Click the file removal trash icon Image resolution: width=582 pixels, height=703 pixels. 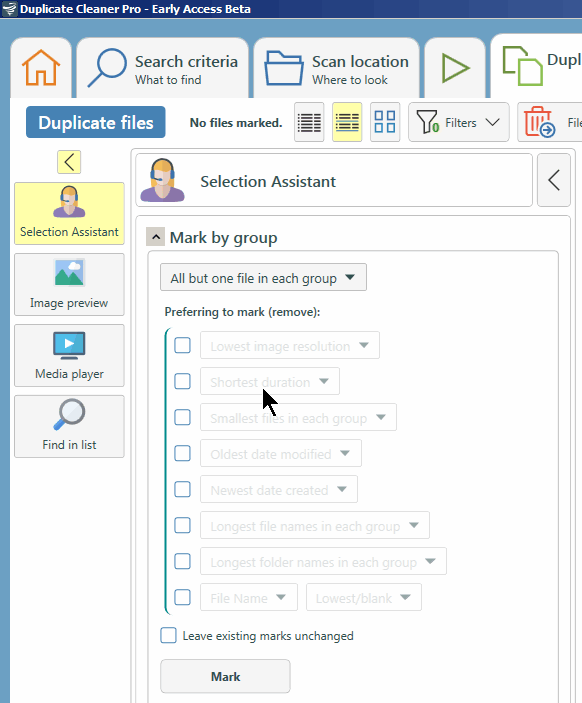point(540,122)
